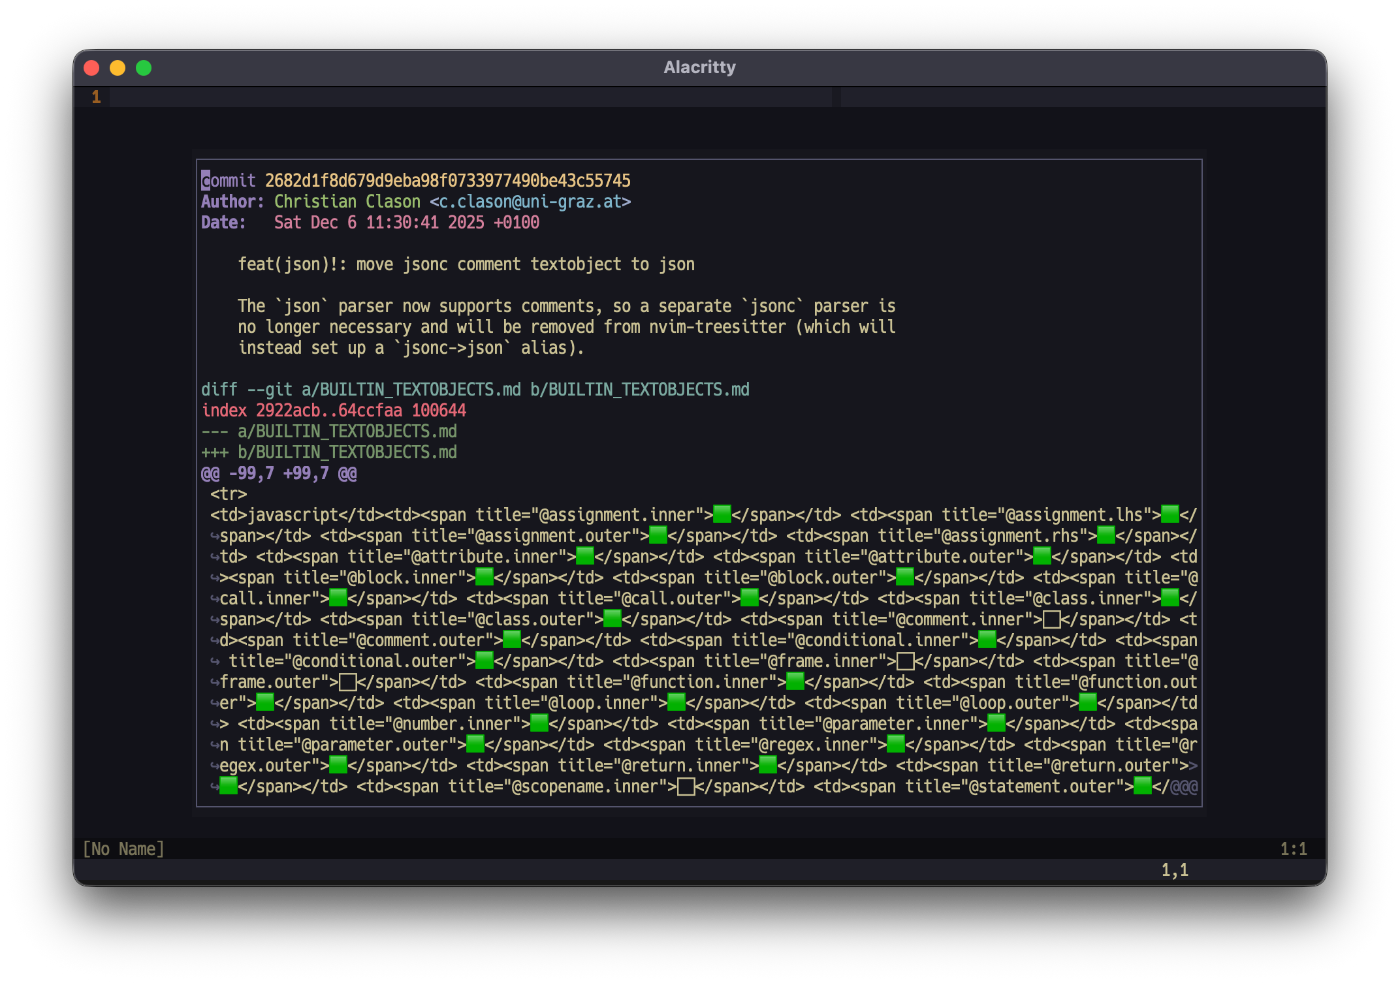Click green square after @return.inner title

(x=768, y=767)
